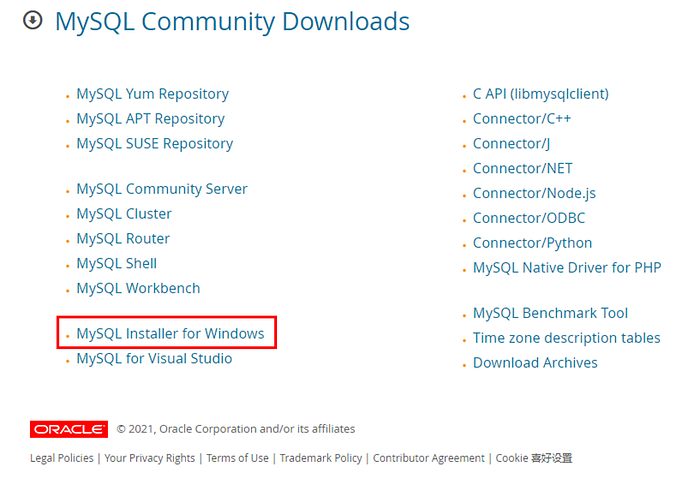The width and height of the screenshot is (700, 498).
Task: Open MySQL Benchmark Tool link
Action: coord(550,313)
